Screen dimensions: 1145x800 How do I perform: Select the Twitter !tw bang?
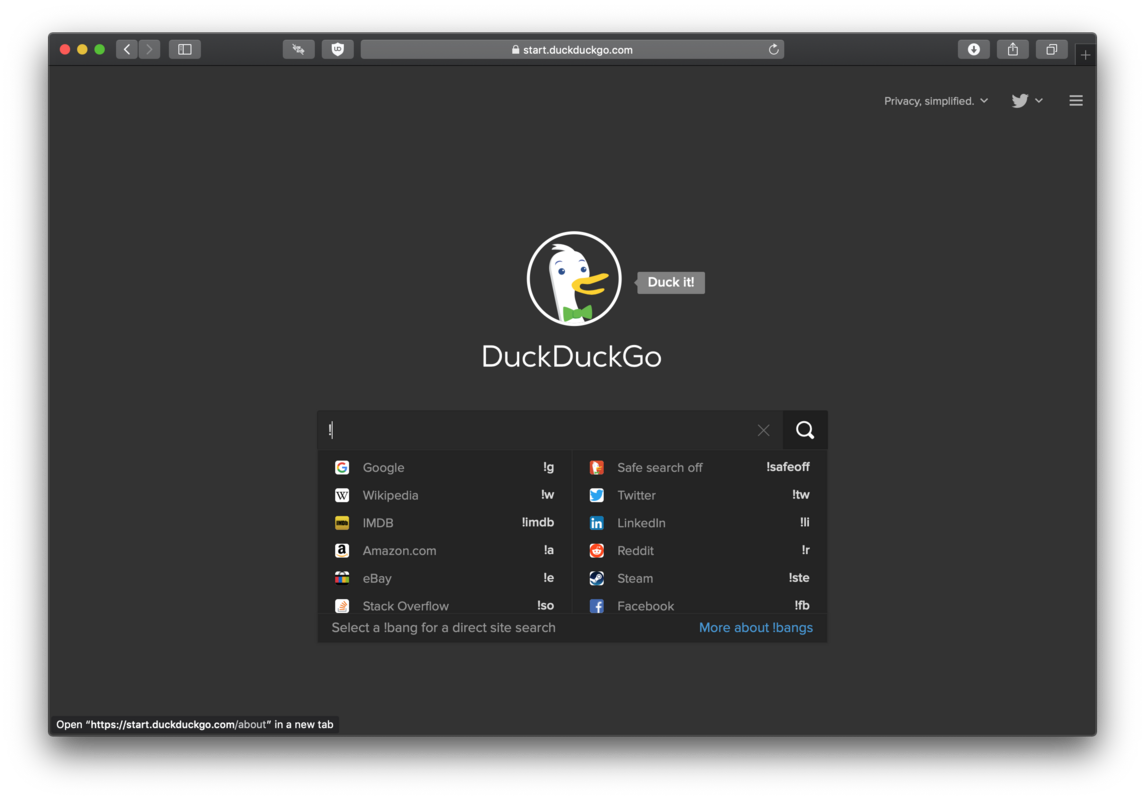click(700, 495)
